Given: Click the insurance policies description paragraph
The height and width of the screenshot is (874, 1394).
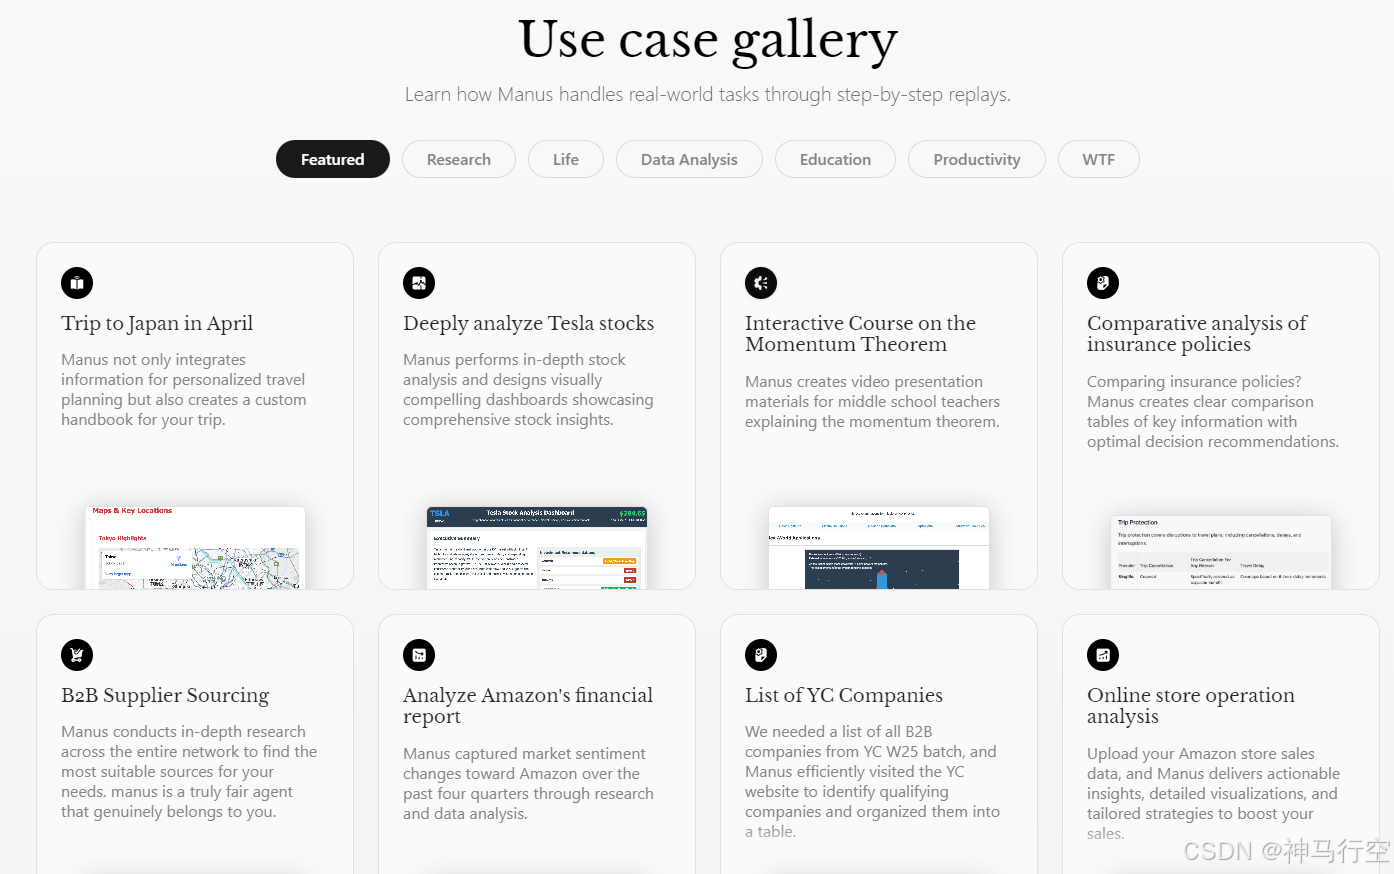Looking at the screenshot, I should [1213, 412].
